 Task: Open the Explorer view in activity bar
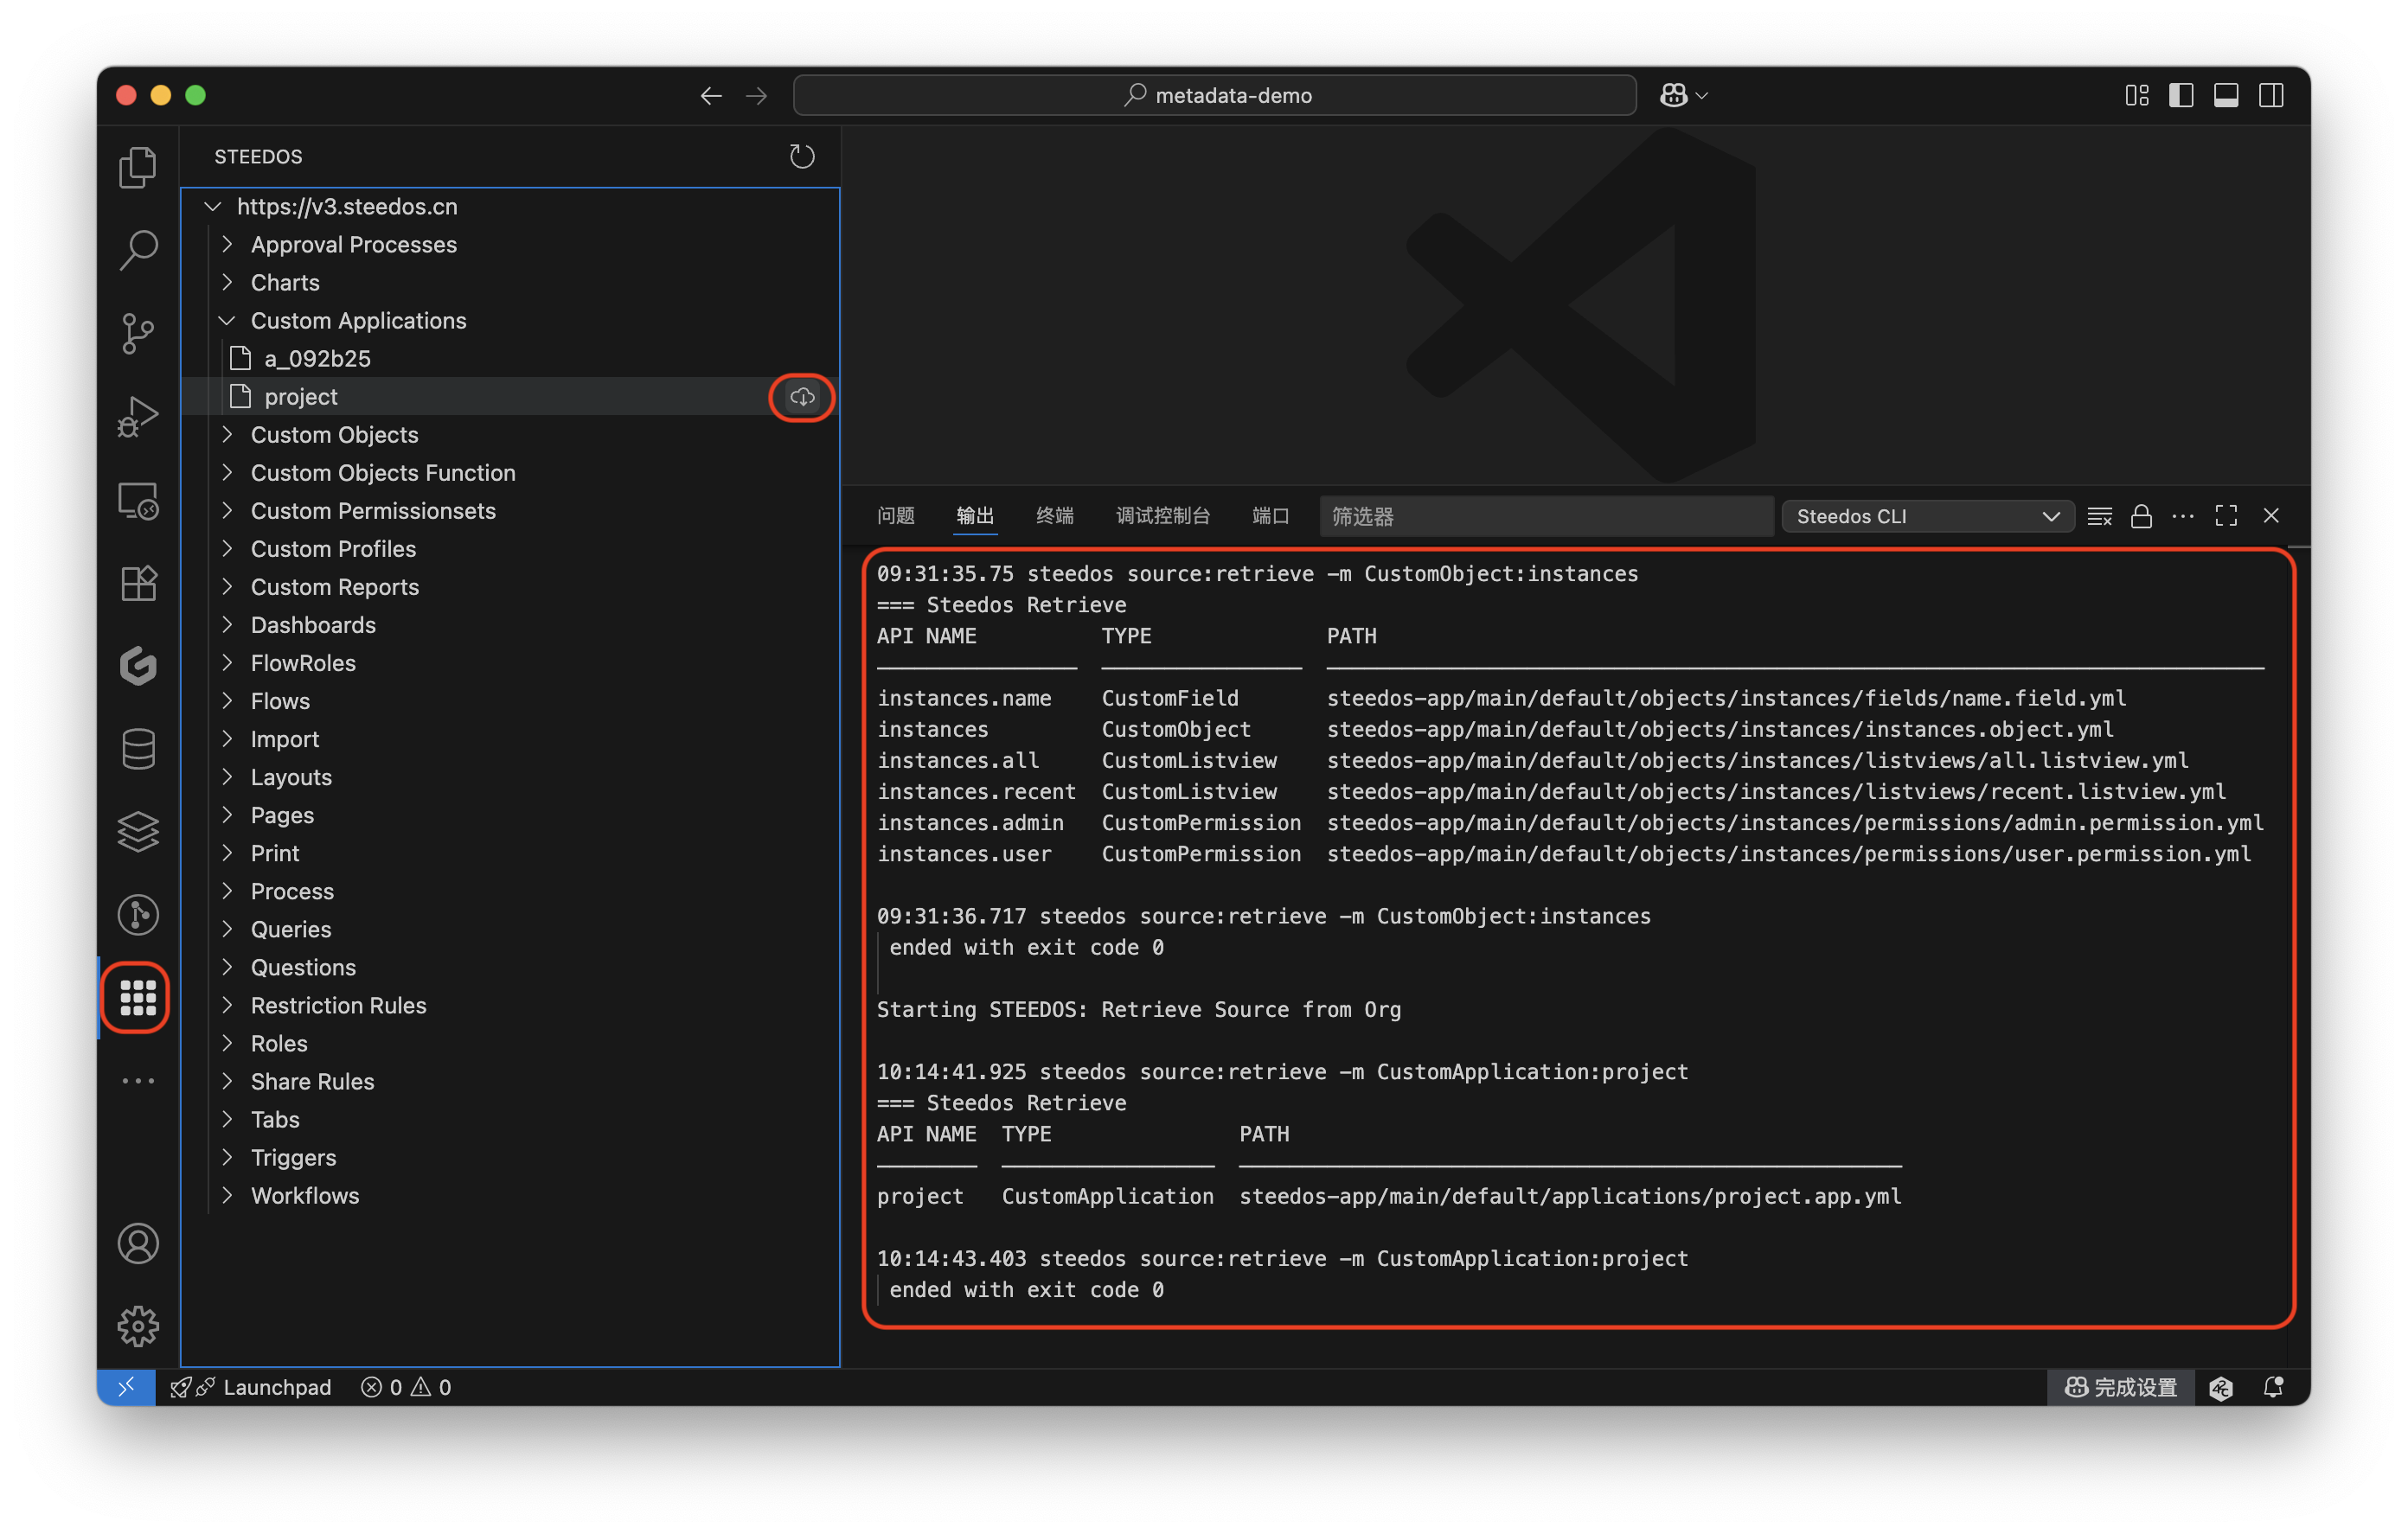pyautogui.click(x=138, y=167)
